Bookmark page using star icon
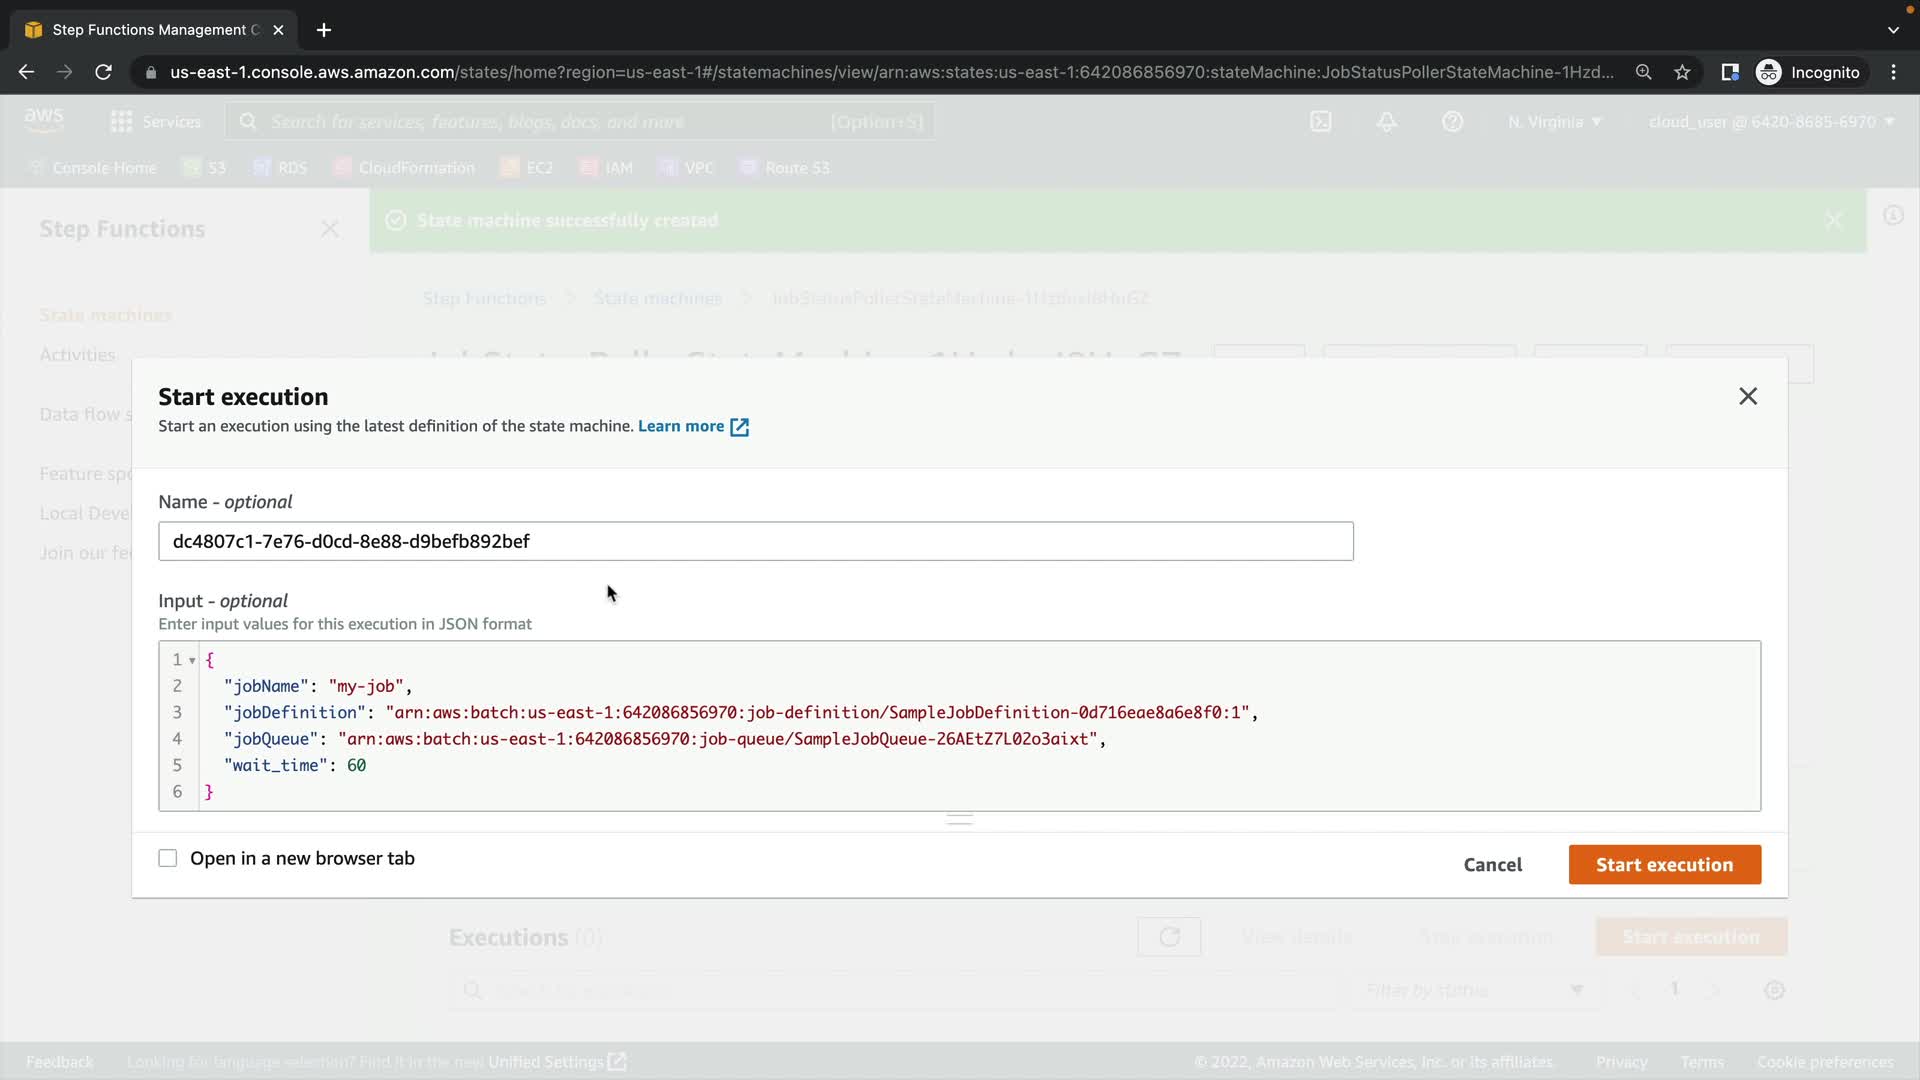Image resolution: width=1920 pixels, height=1080 pixels. (1682, 72)
